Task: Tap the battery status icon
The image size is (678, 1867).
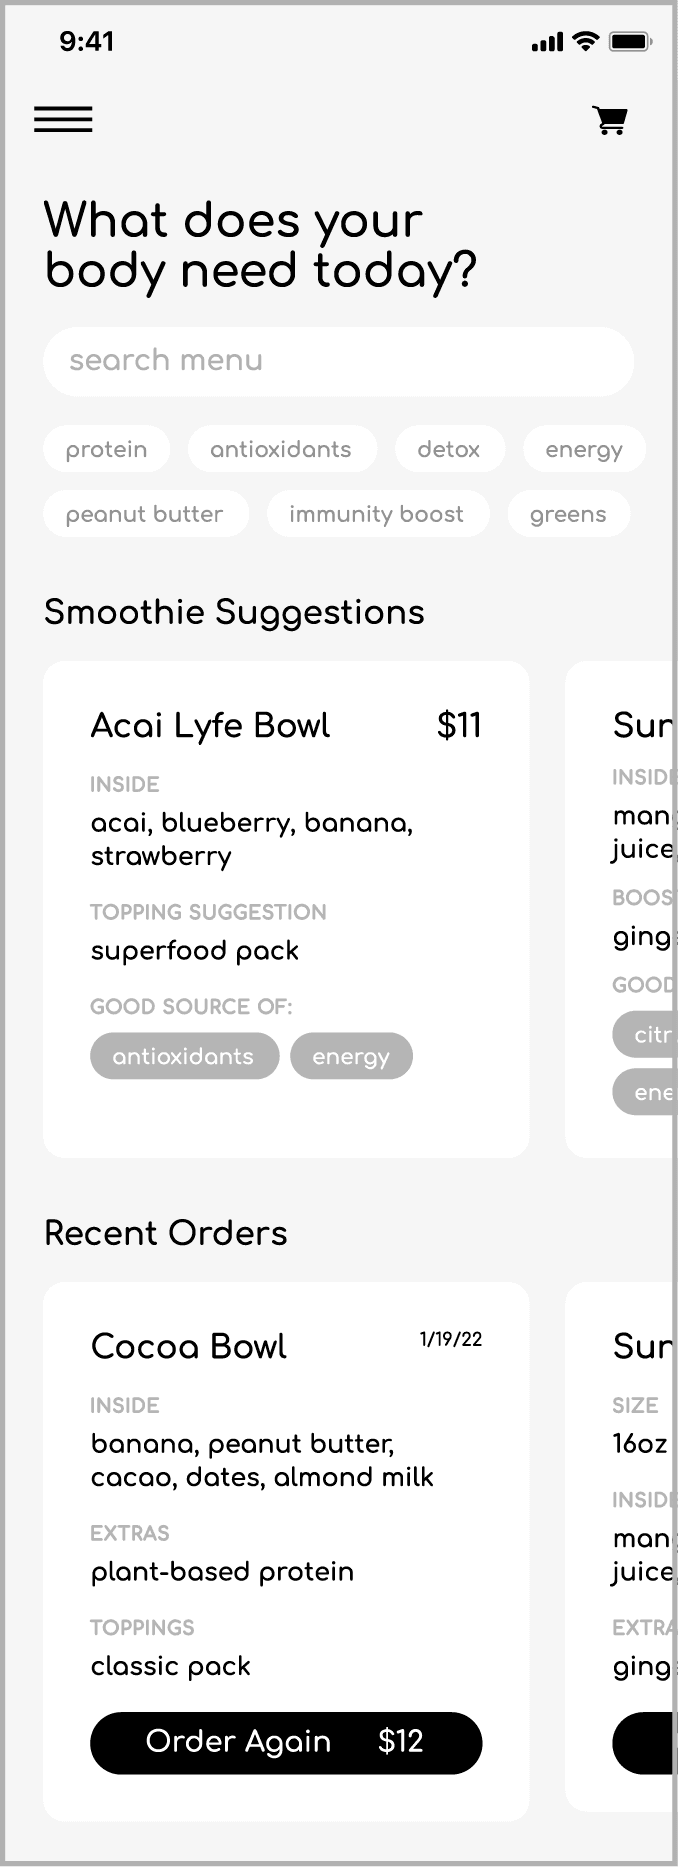Action: click(x=631, y=42)
